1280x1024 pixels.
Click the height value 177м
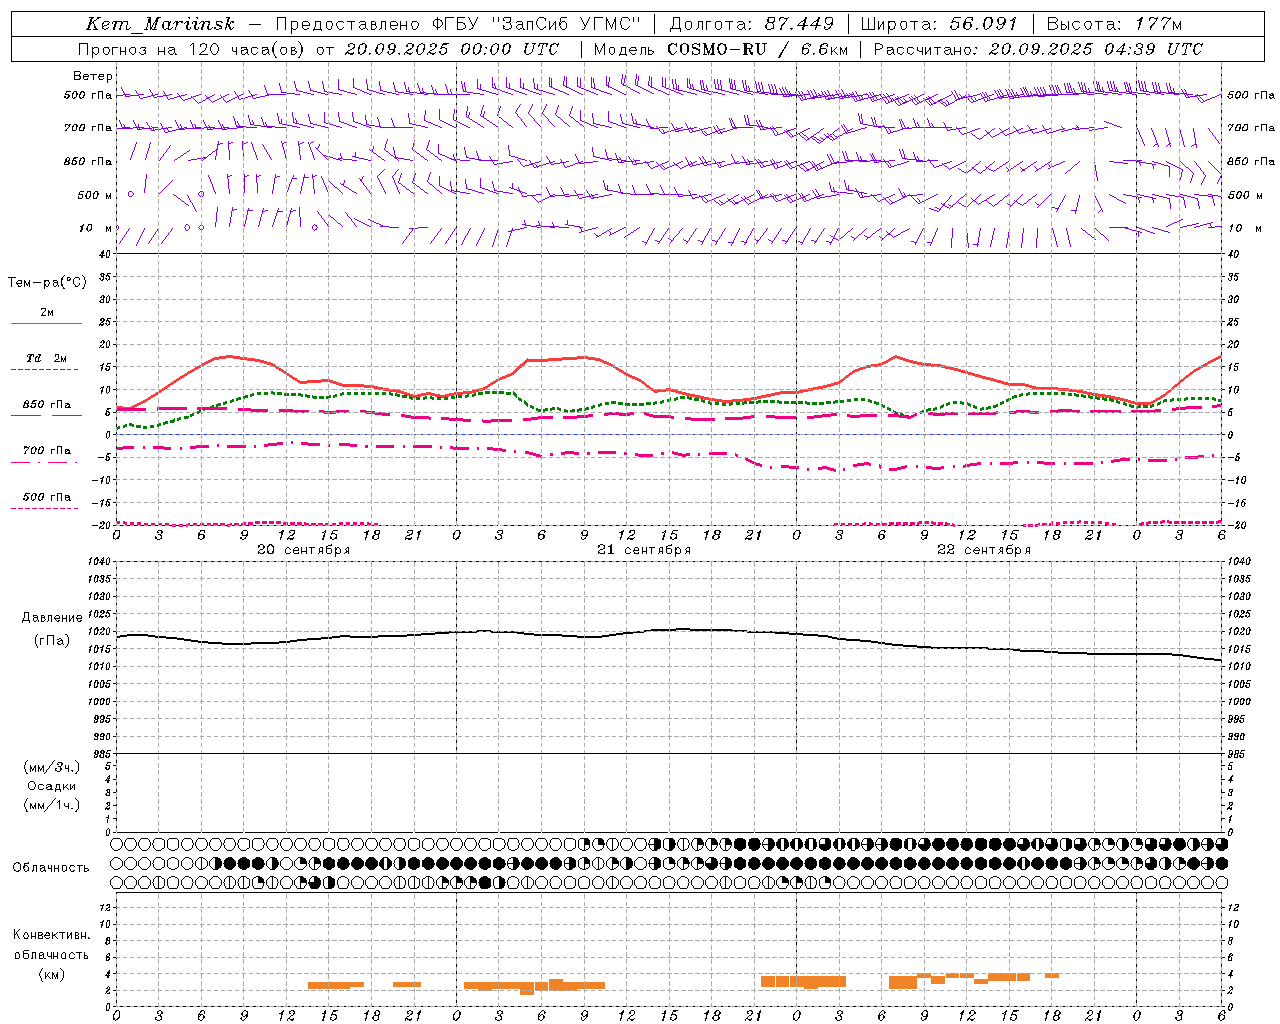(1159, 24)
